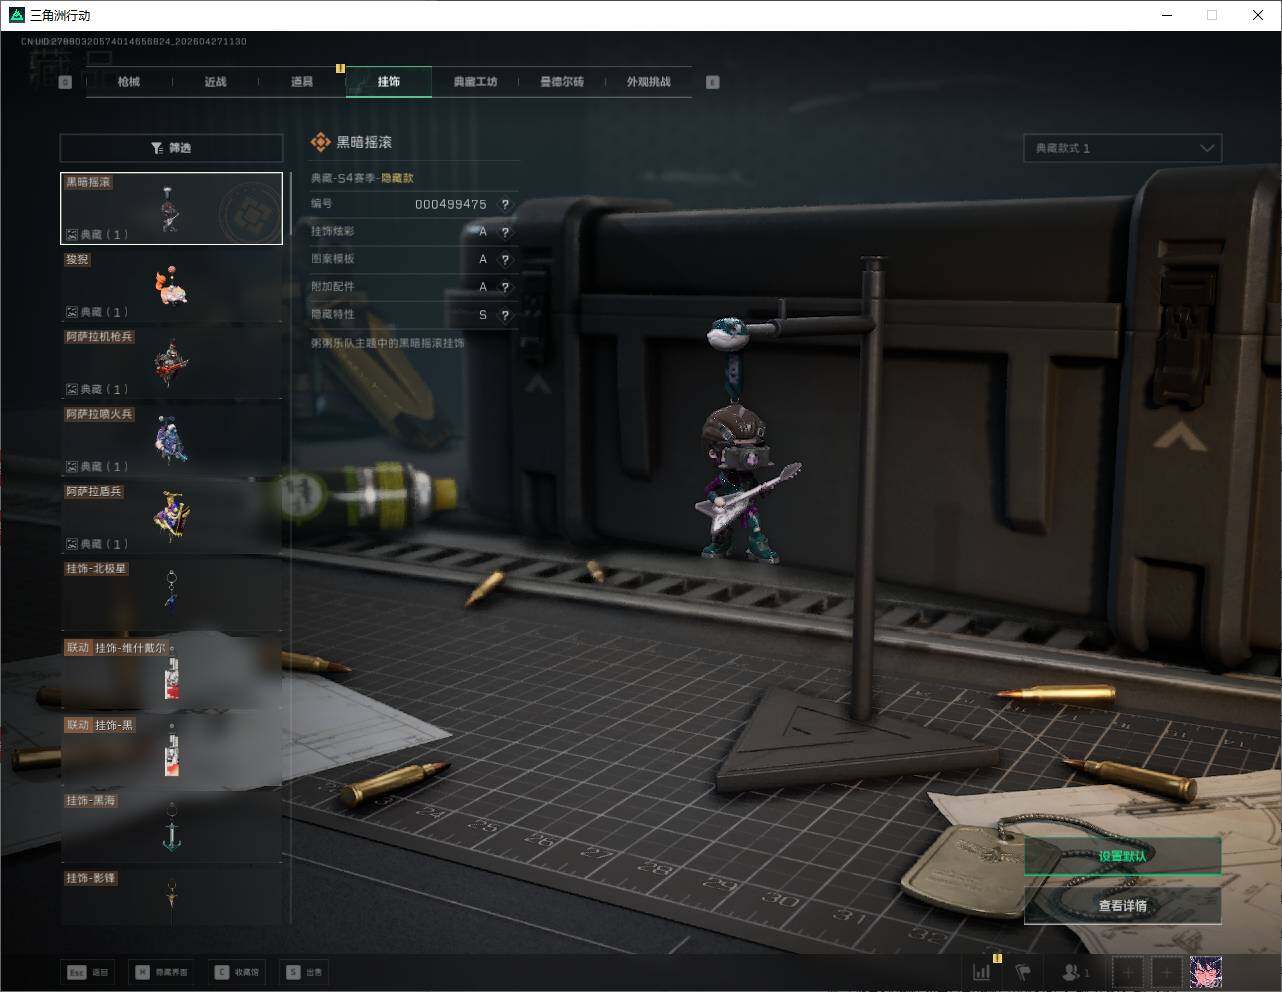
Task: Open the 外观挑战 tab
Action: click(648, 82)
